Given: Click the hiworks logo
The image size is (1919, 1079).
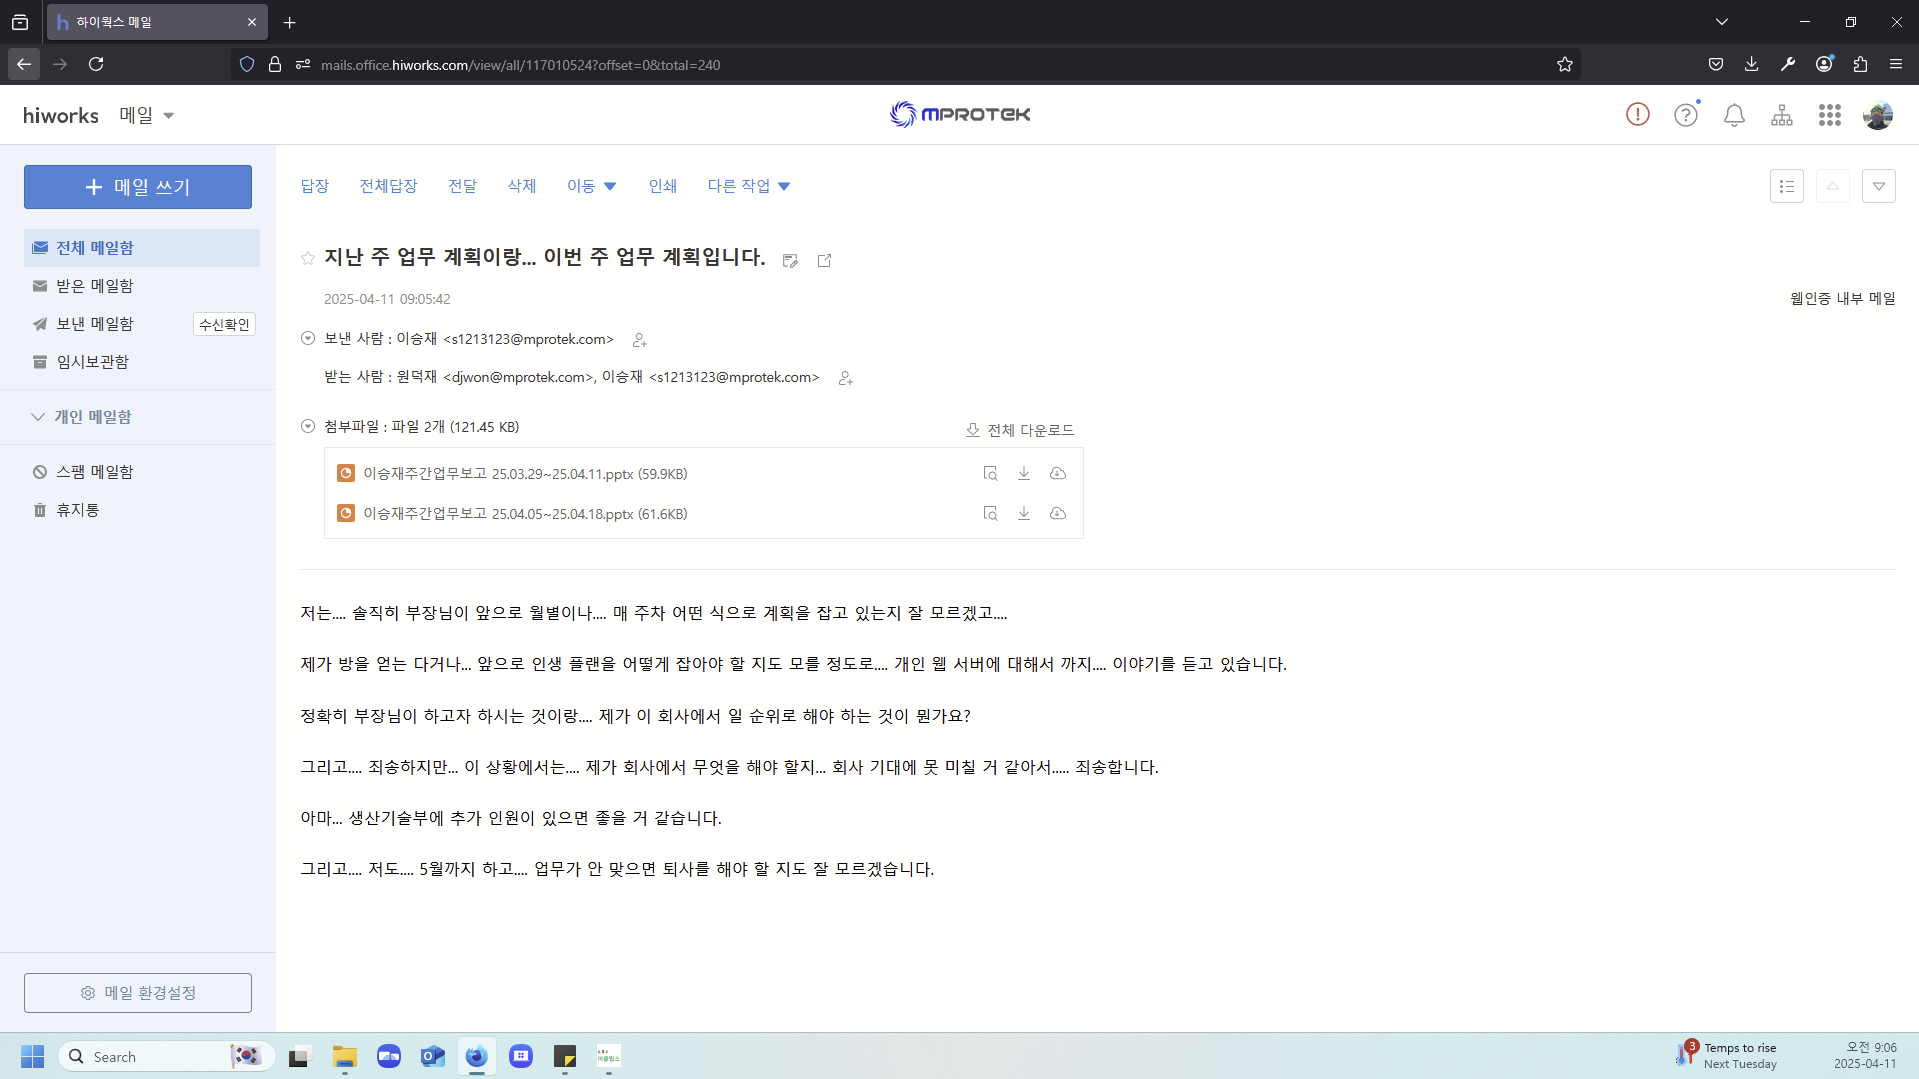Looking at the screenshot, I should click(x=61, y=116).
